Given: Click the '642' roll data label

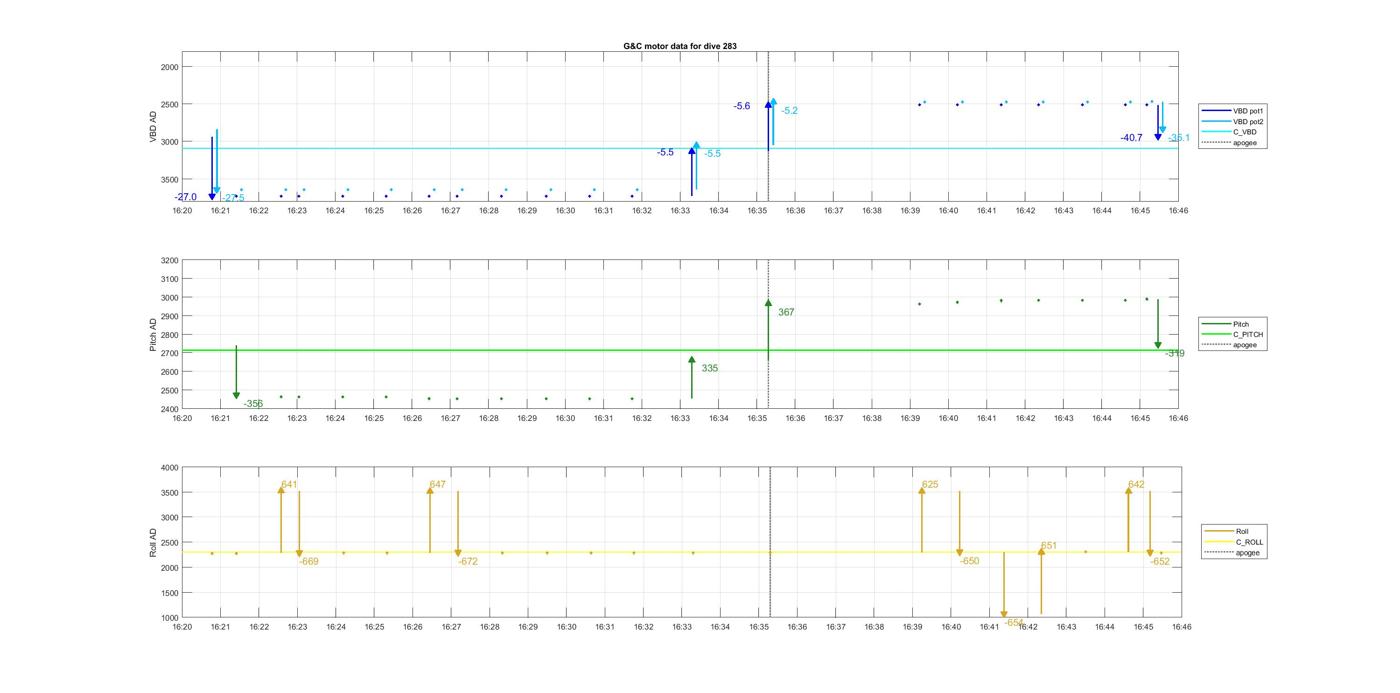Looking at the screenshot, I should (1136, 484).
